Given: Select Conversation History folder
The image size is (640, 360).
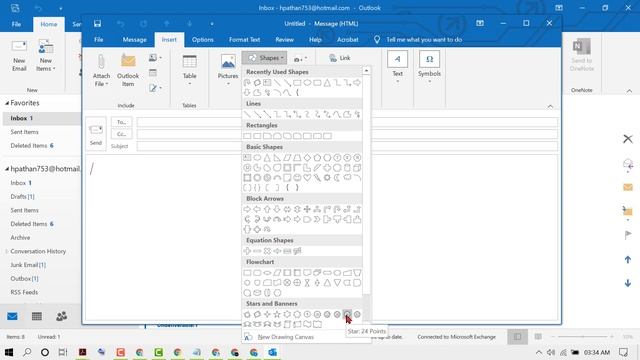Looking at the screenshot, I should [x=38, y=251].
